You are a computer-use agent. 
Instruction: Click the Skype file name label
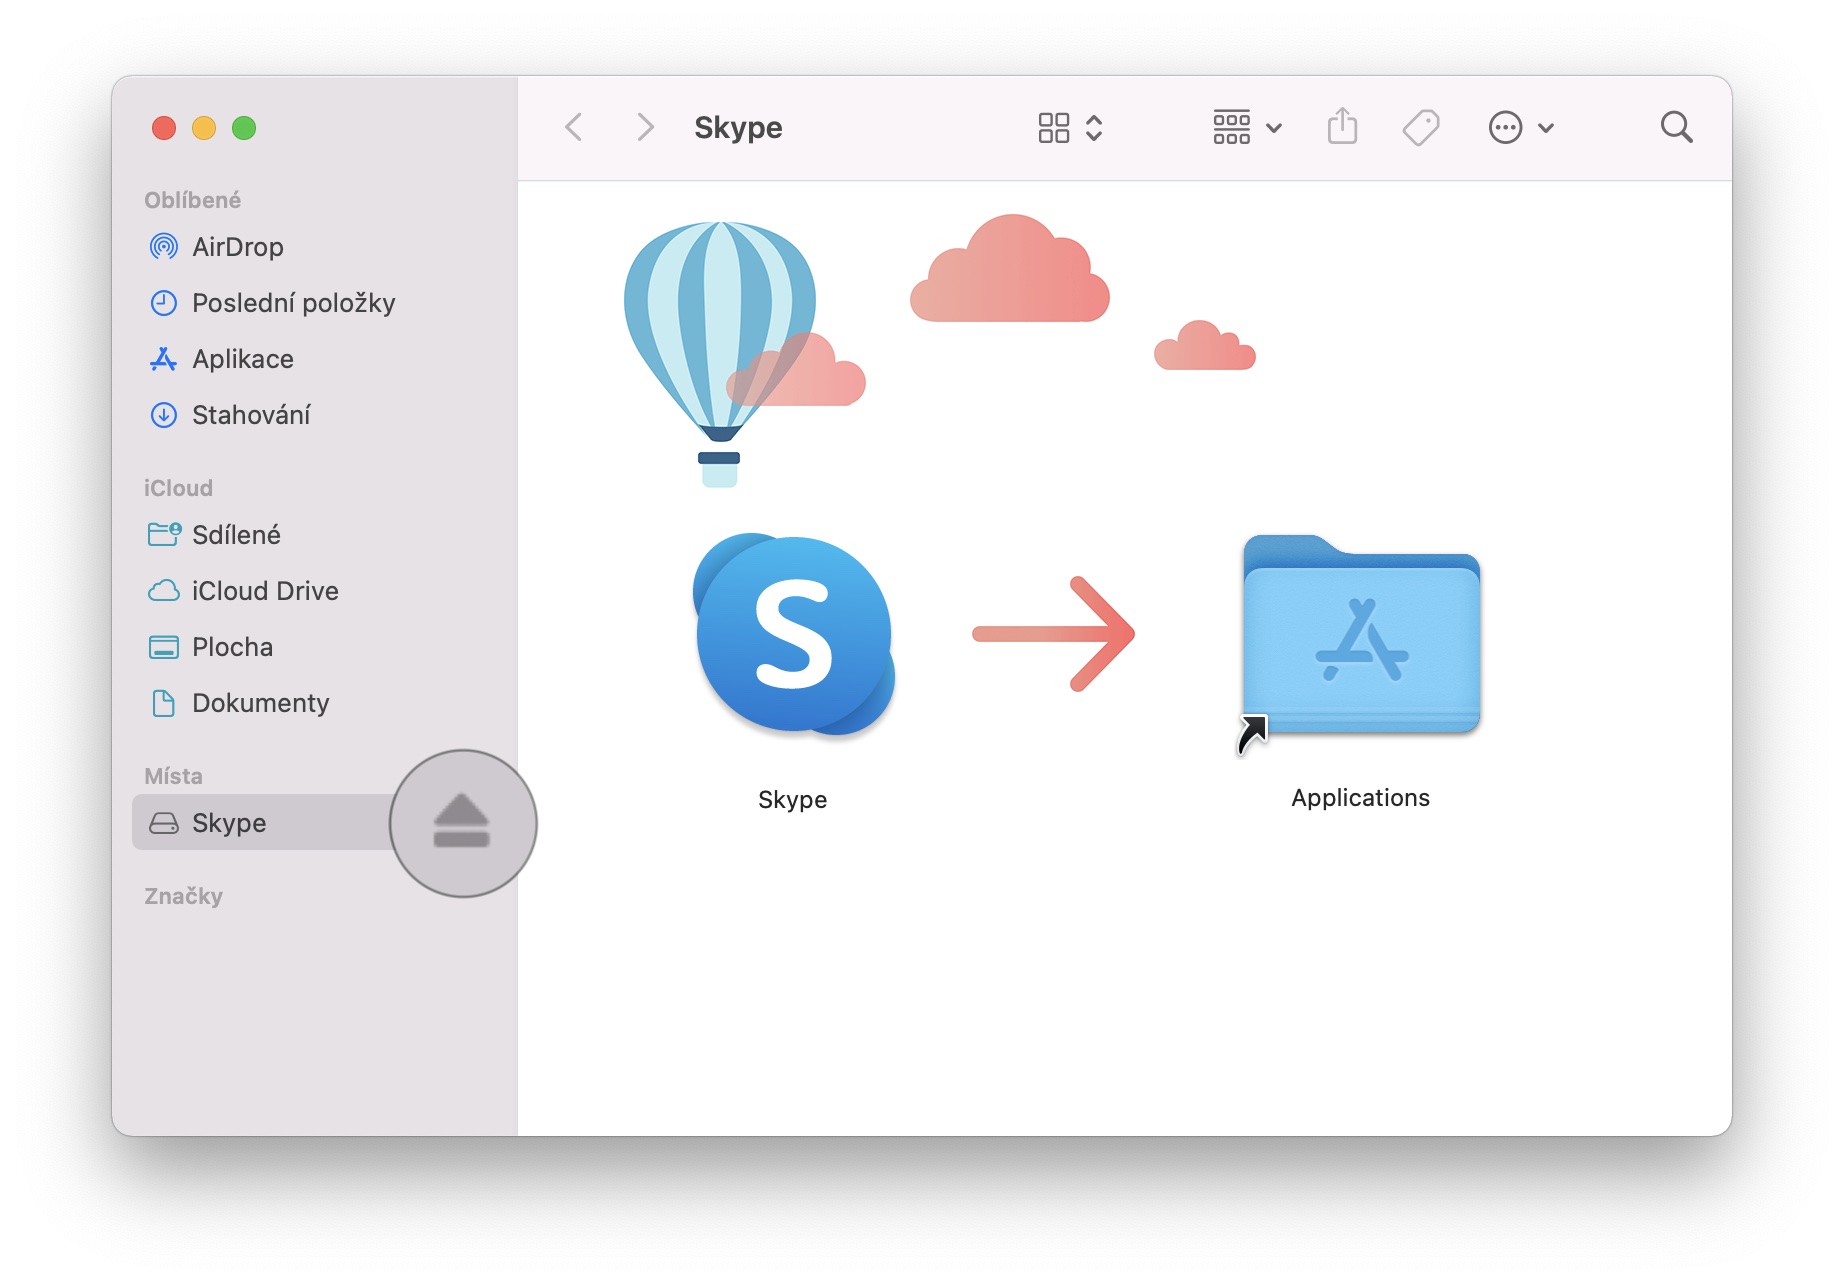[792, 800]
